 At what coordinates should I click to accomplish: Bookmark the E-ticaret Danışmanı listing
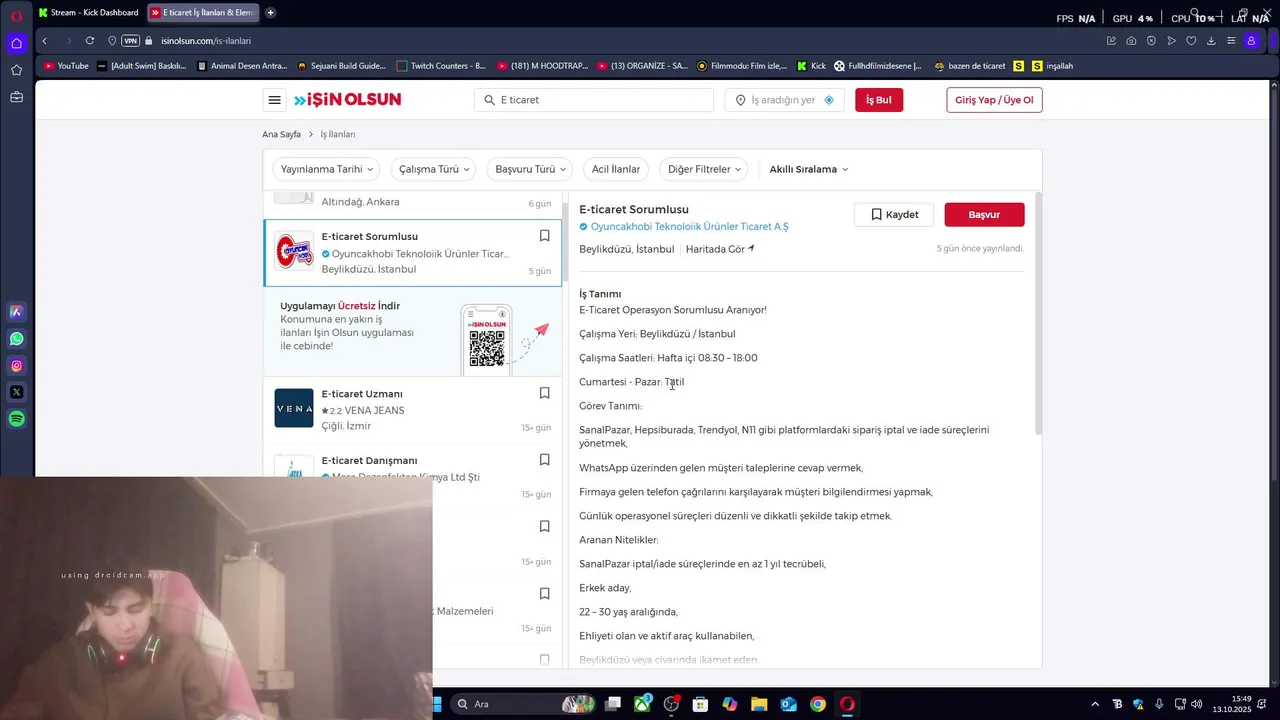click(545, 460)
